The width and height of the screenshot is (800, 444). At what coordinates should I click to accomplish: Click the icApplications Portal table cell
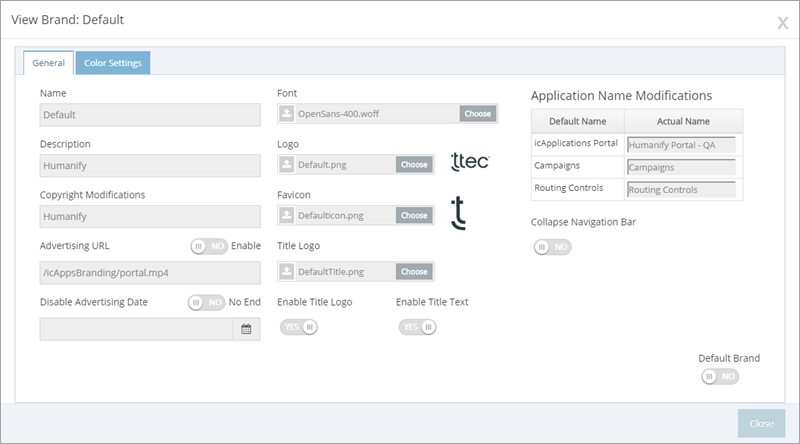pyautogui.click(x=576, y=143)
